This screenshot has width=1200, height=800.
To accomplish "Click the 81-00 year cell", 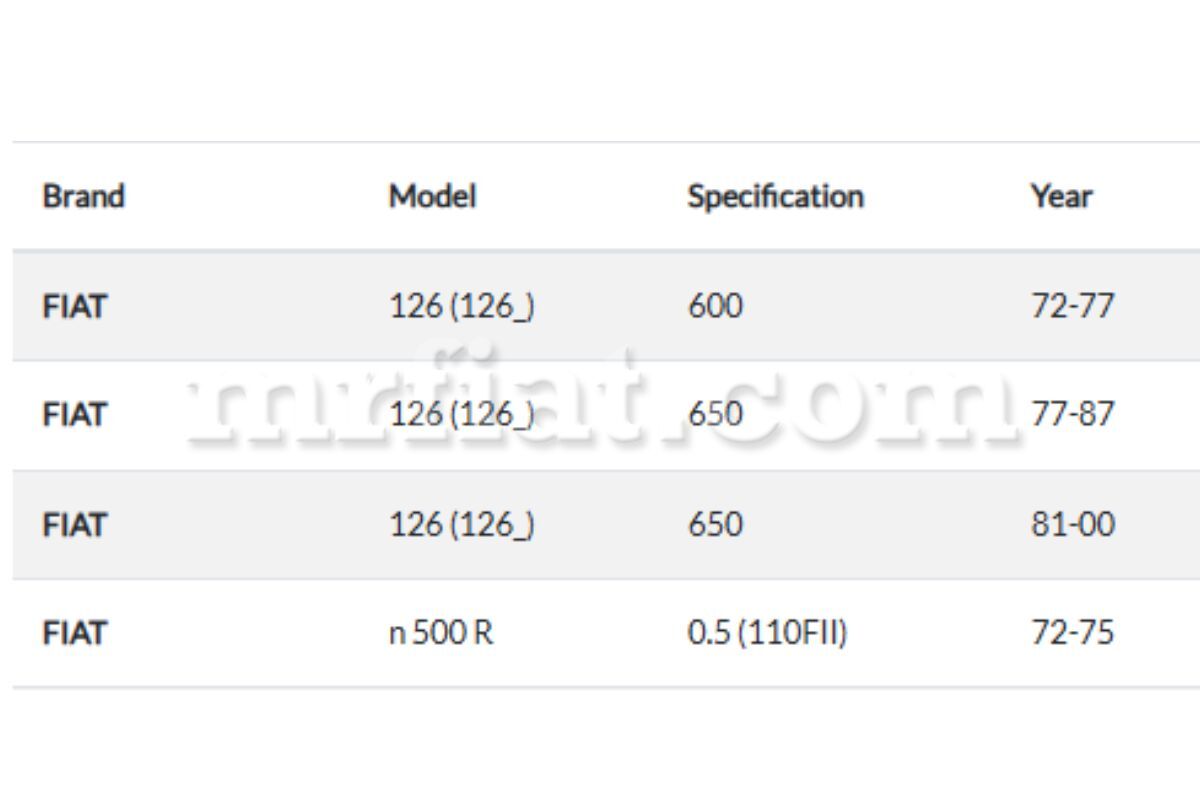I will (x=1072, y=524).
